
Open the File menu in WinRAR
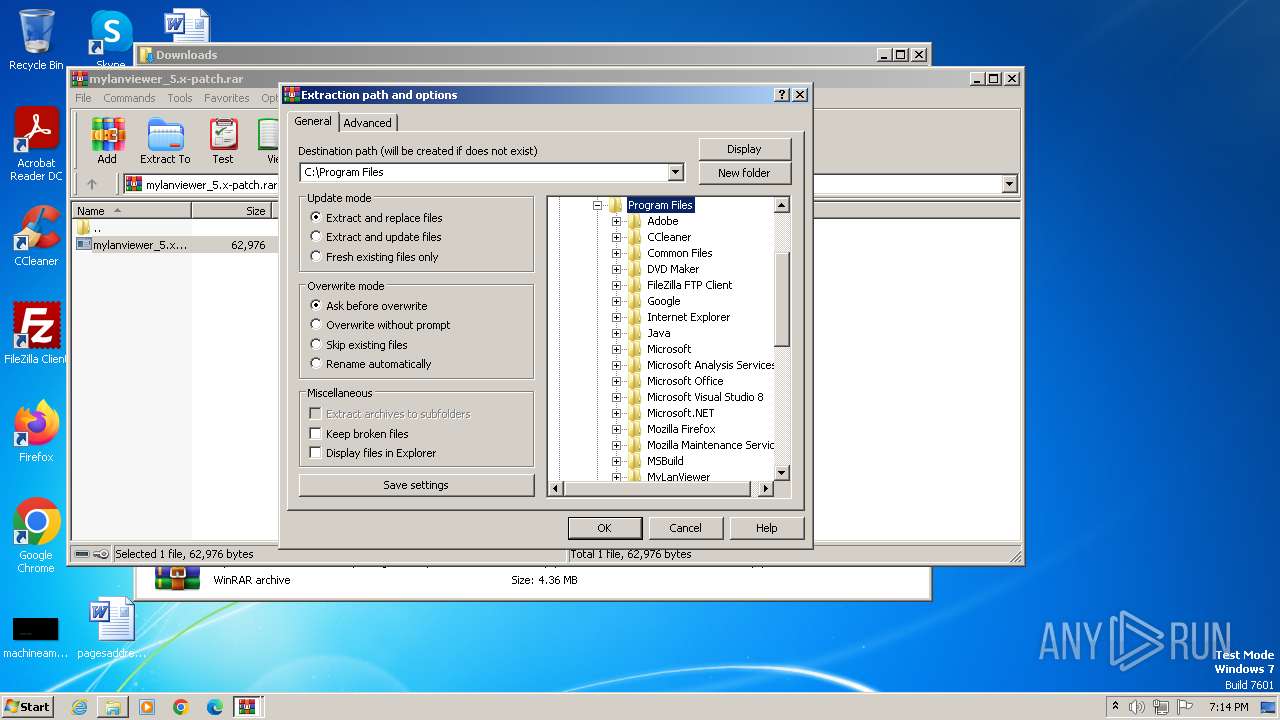tap(83, 98)
